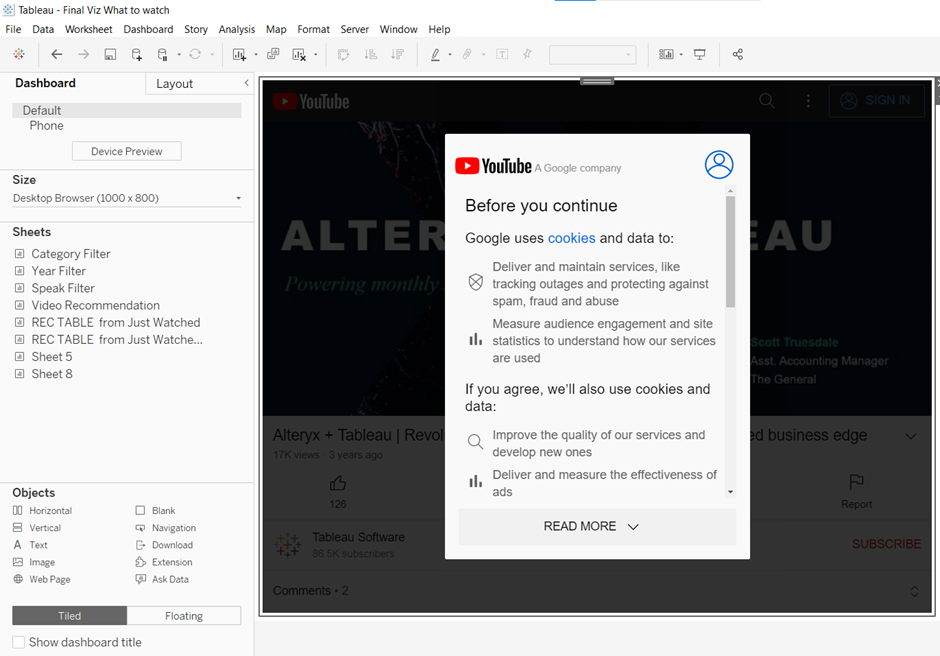
Task: Click the consent dialog vertical scrollbar
Action: 730,251
